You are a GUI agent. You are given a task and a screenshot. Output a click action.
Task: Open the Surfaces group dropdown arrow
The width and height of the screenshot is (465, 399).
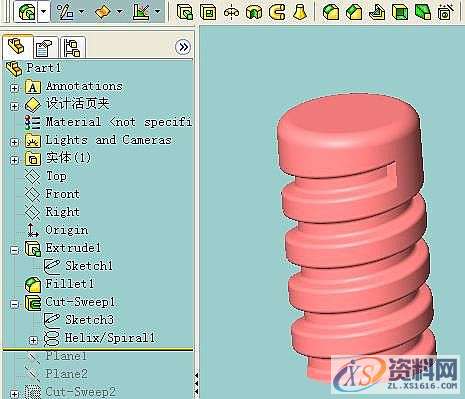(119, 12)
